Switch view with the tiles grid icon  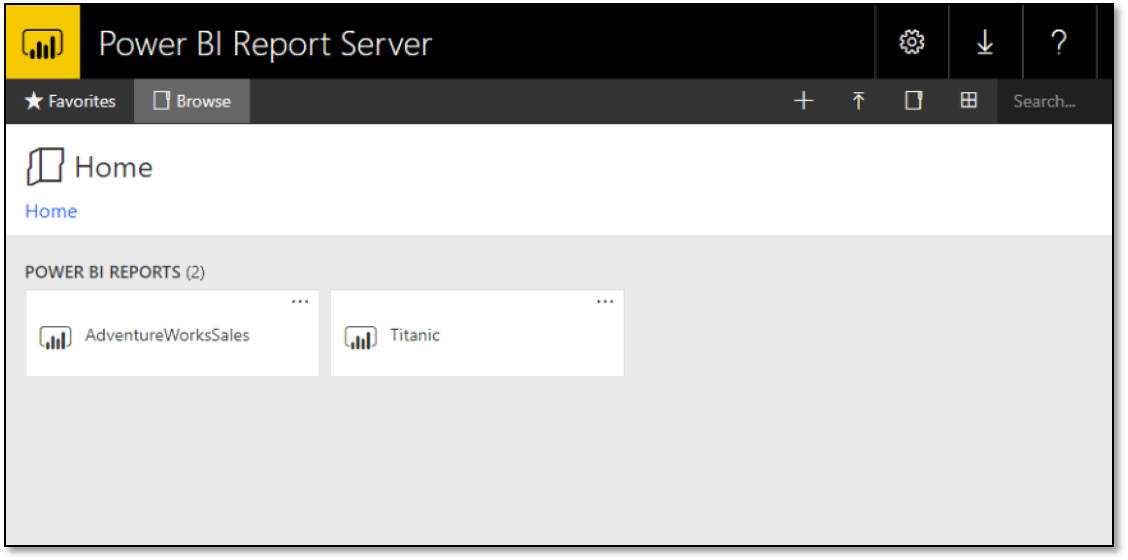pos(969,101)
